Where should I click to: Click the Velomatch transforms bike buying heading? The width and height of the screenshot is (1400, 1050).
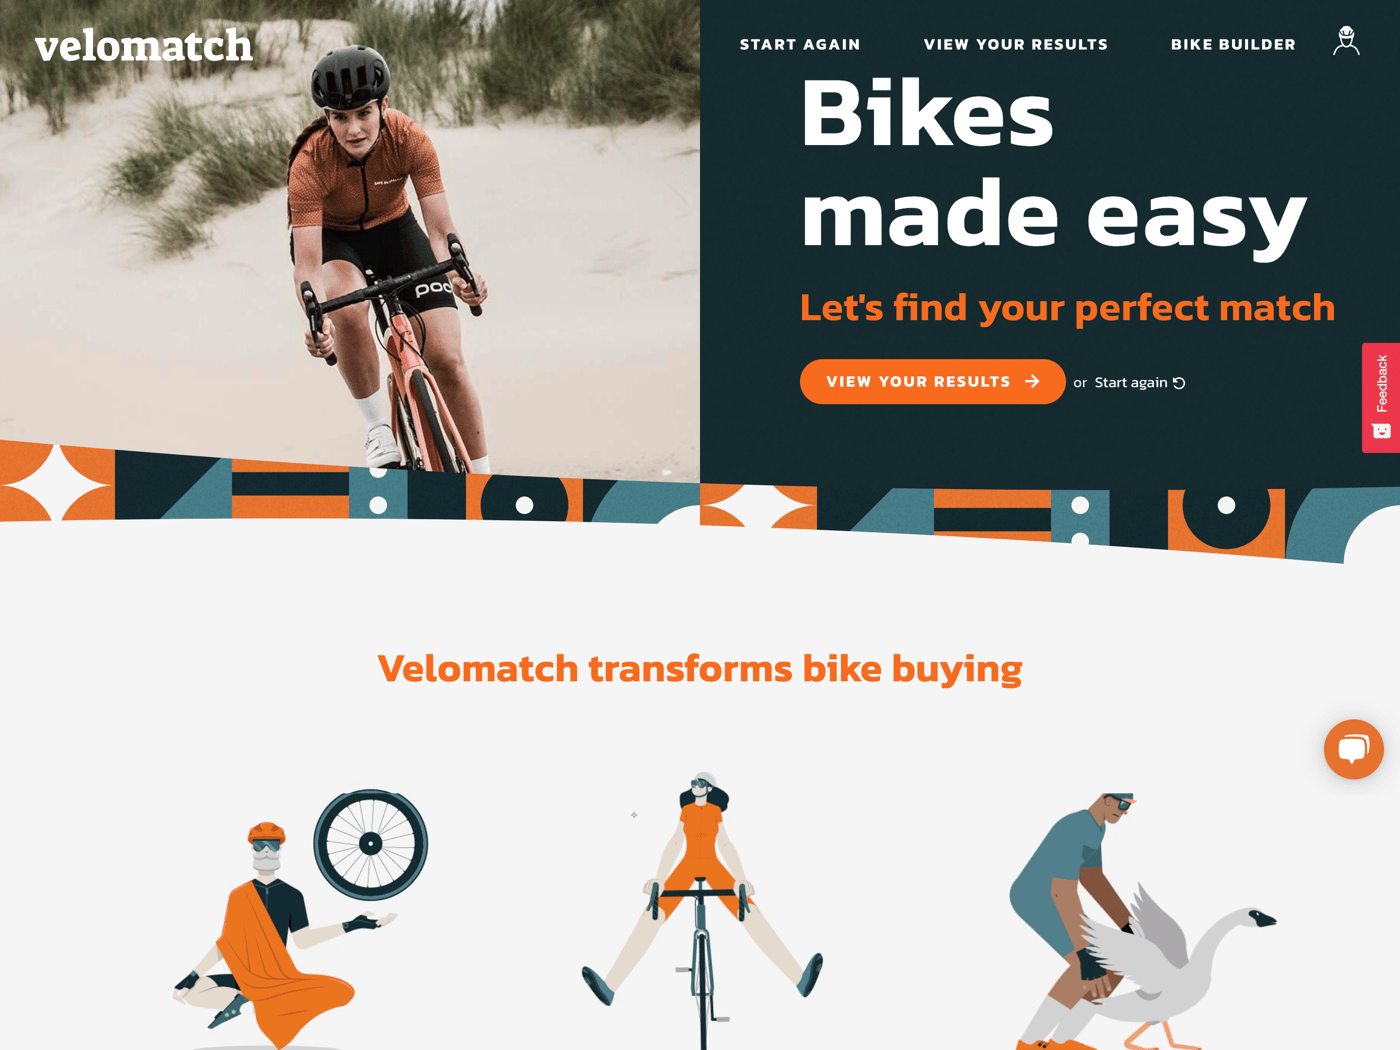pos(700,668)
